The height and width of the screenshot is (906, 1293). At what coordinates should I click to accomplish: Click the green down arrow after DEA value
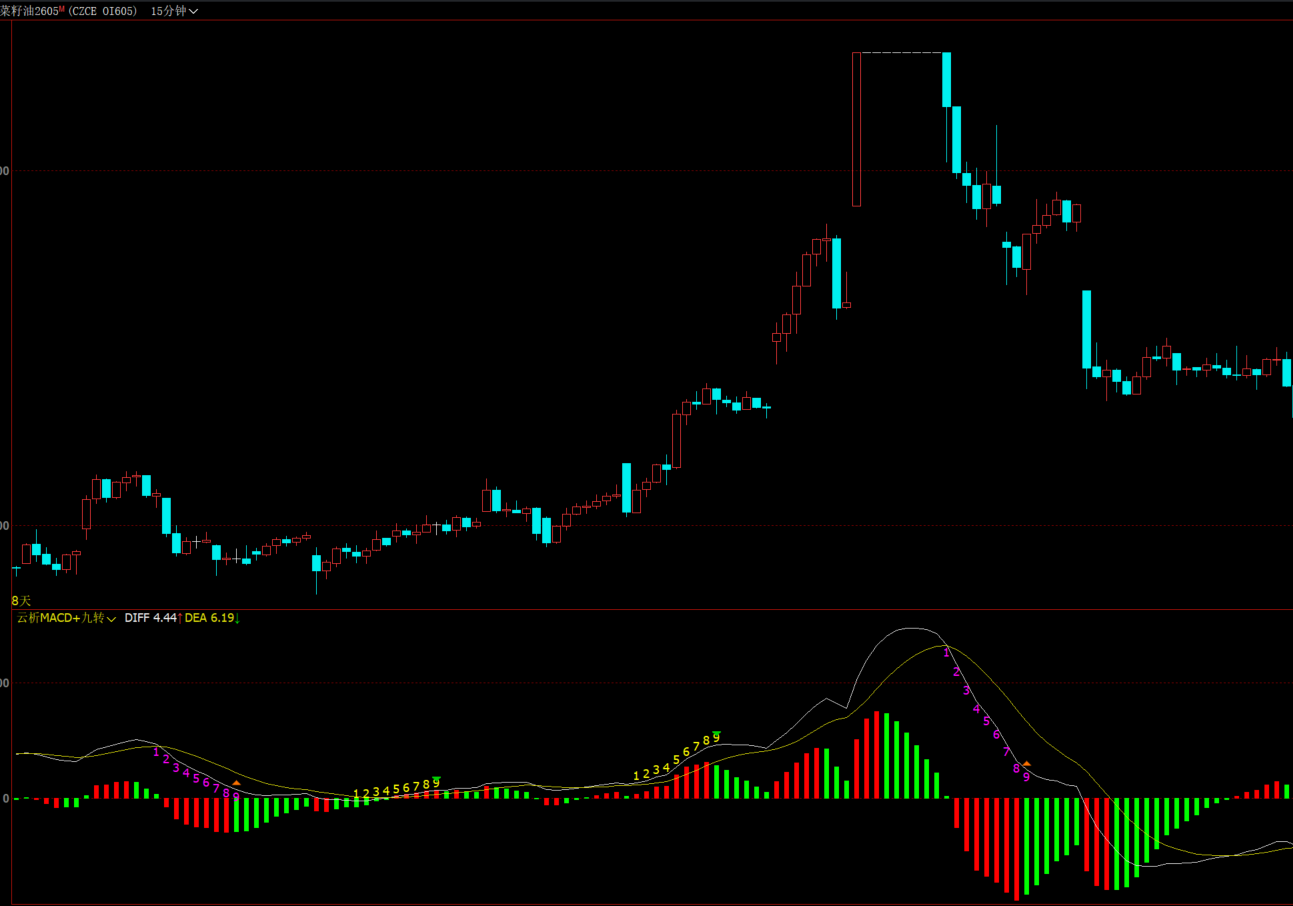[238, 618]
